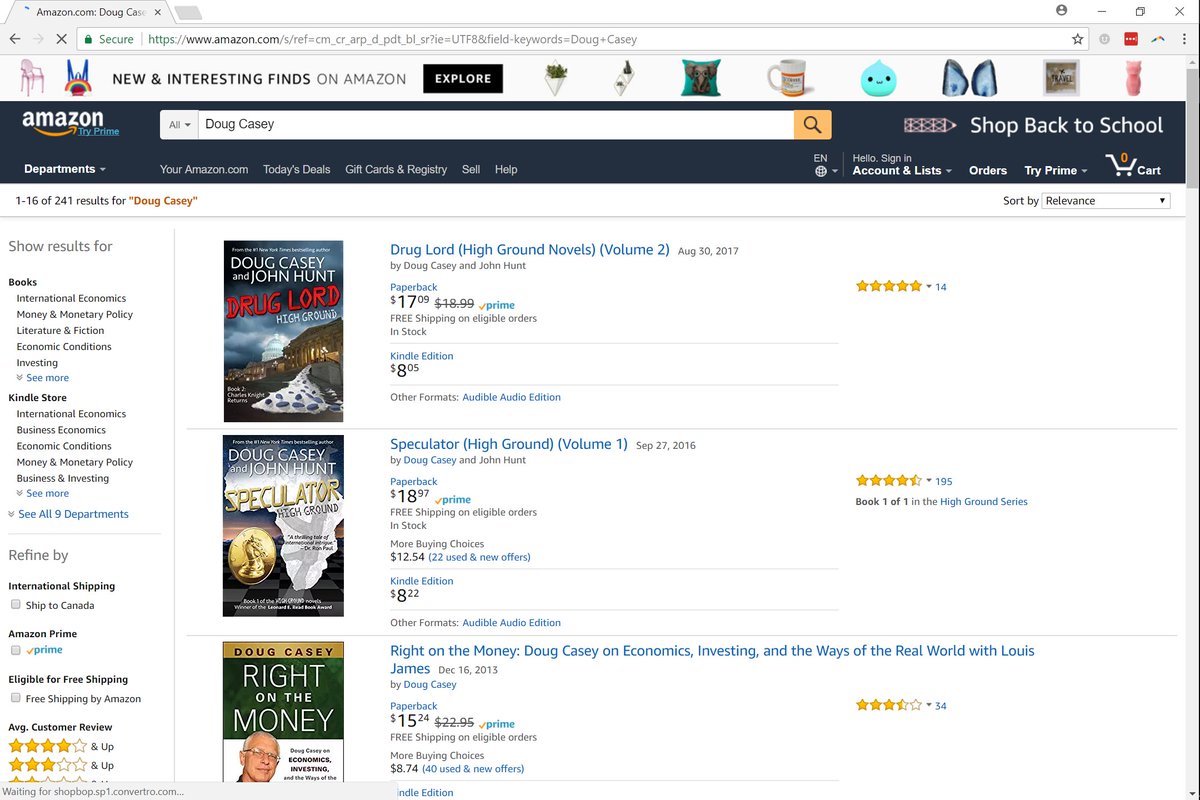This screenshot has height=800, width=1200.
Task: Click the pink chair product in banner
Action: (x=31, y=77)
